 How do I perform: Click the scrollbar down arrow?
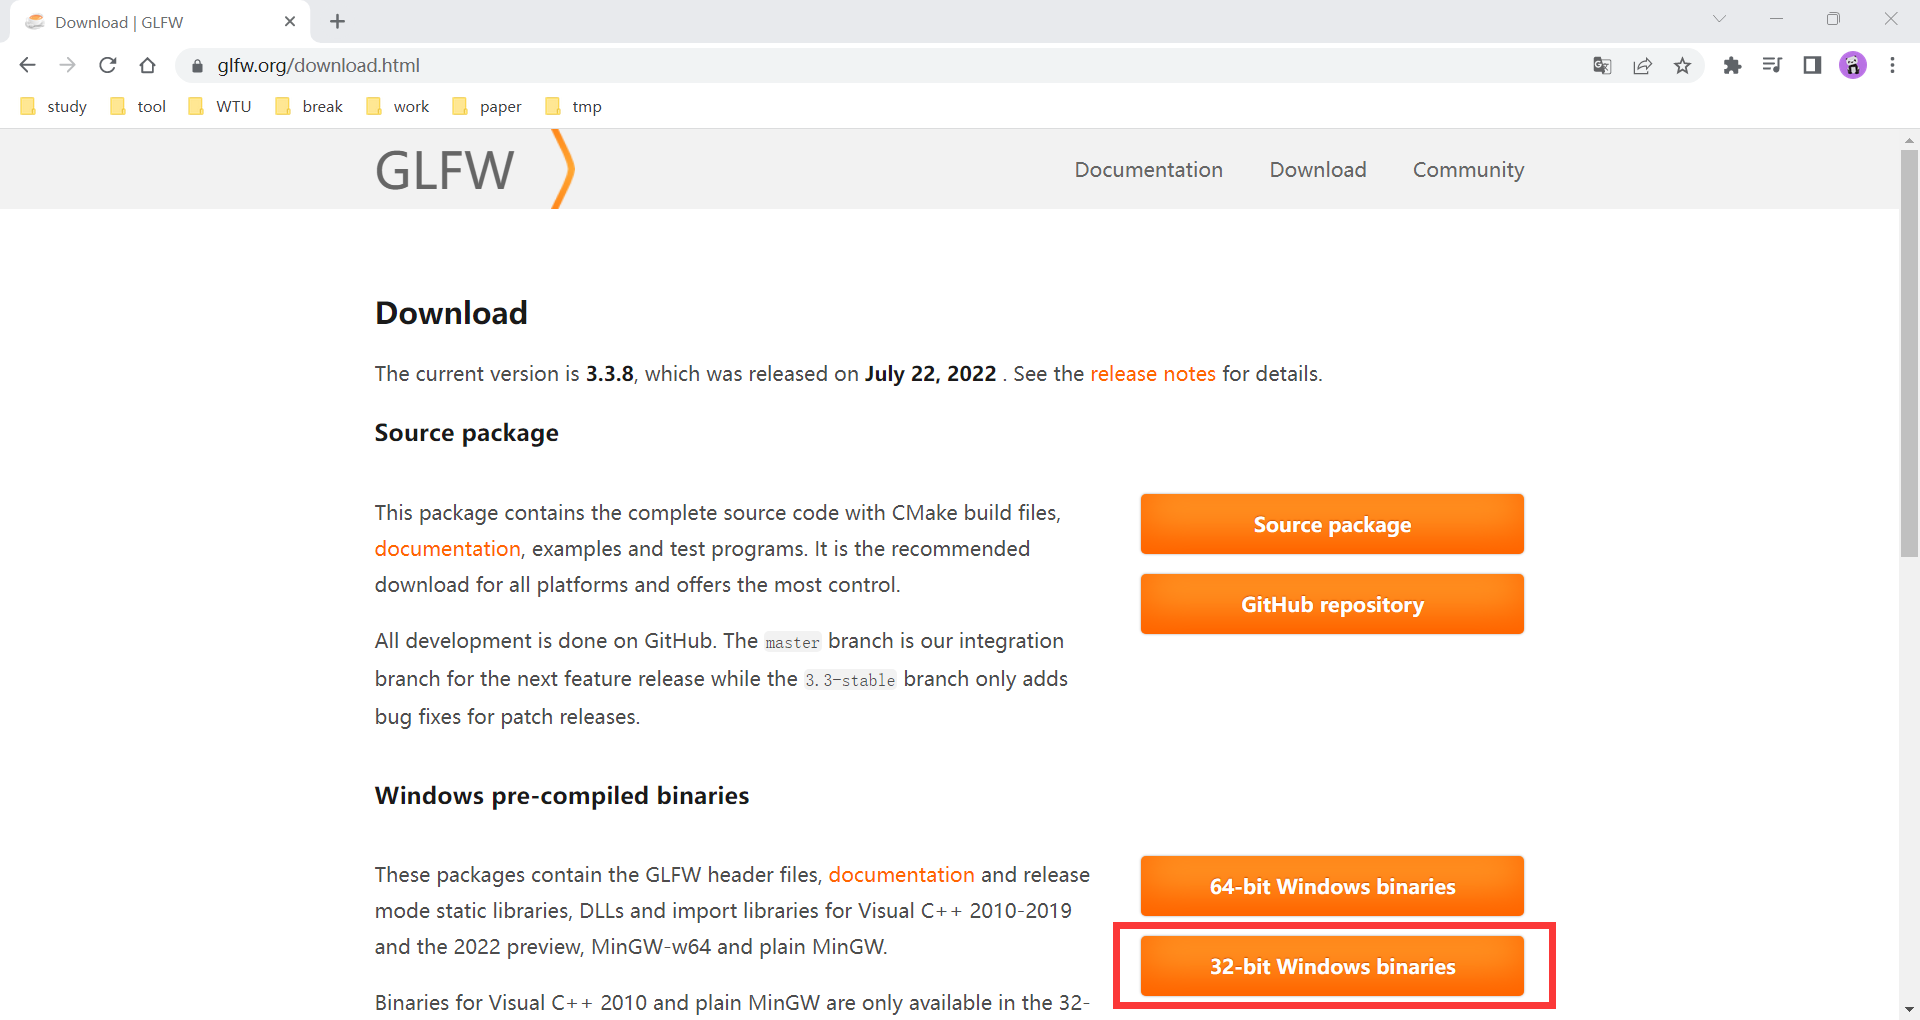point(1909,1010)
